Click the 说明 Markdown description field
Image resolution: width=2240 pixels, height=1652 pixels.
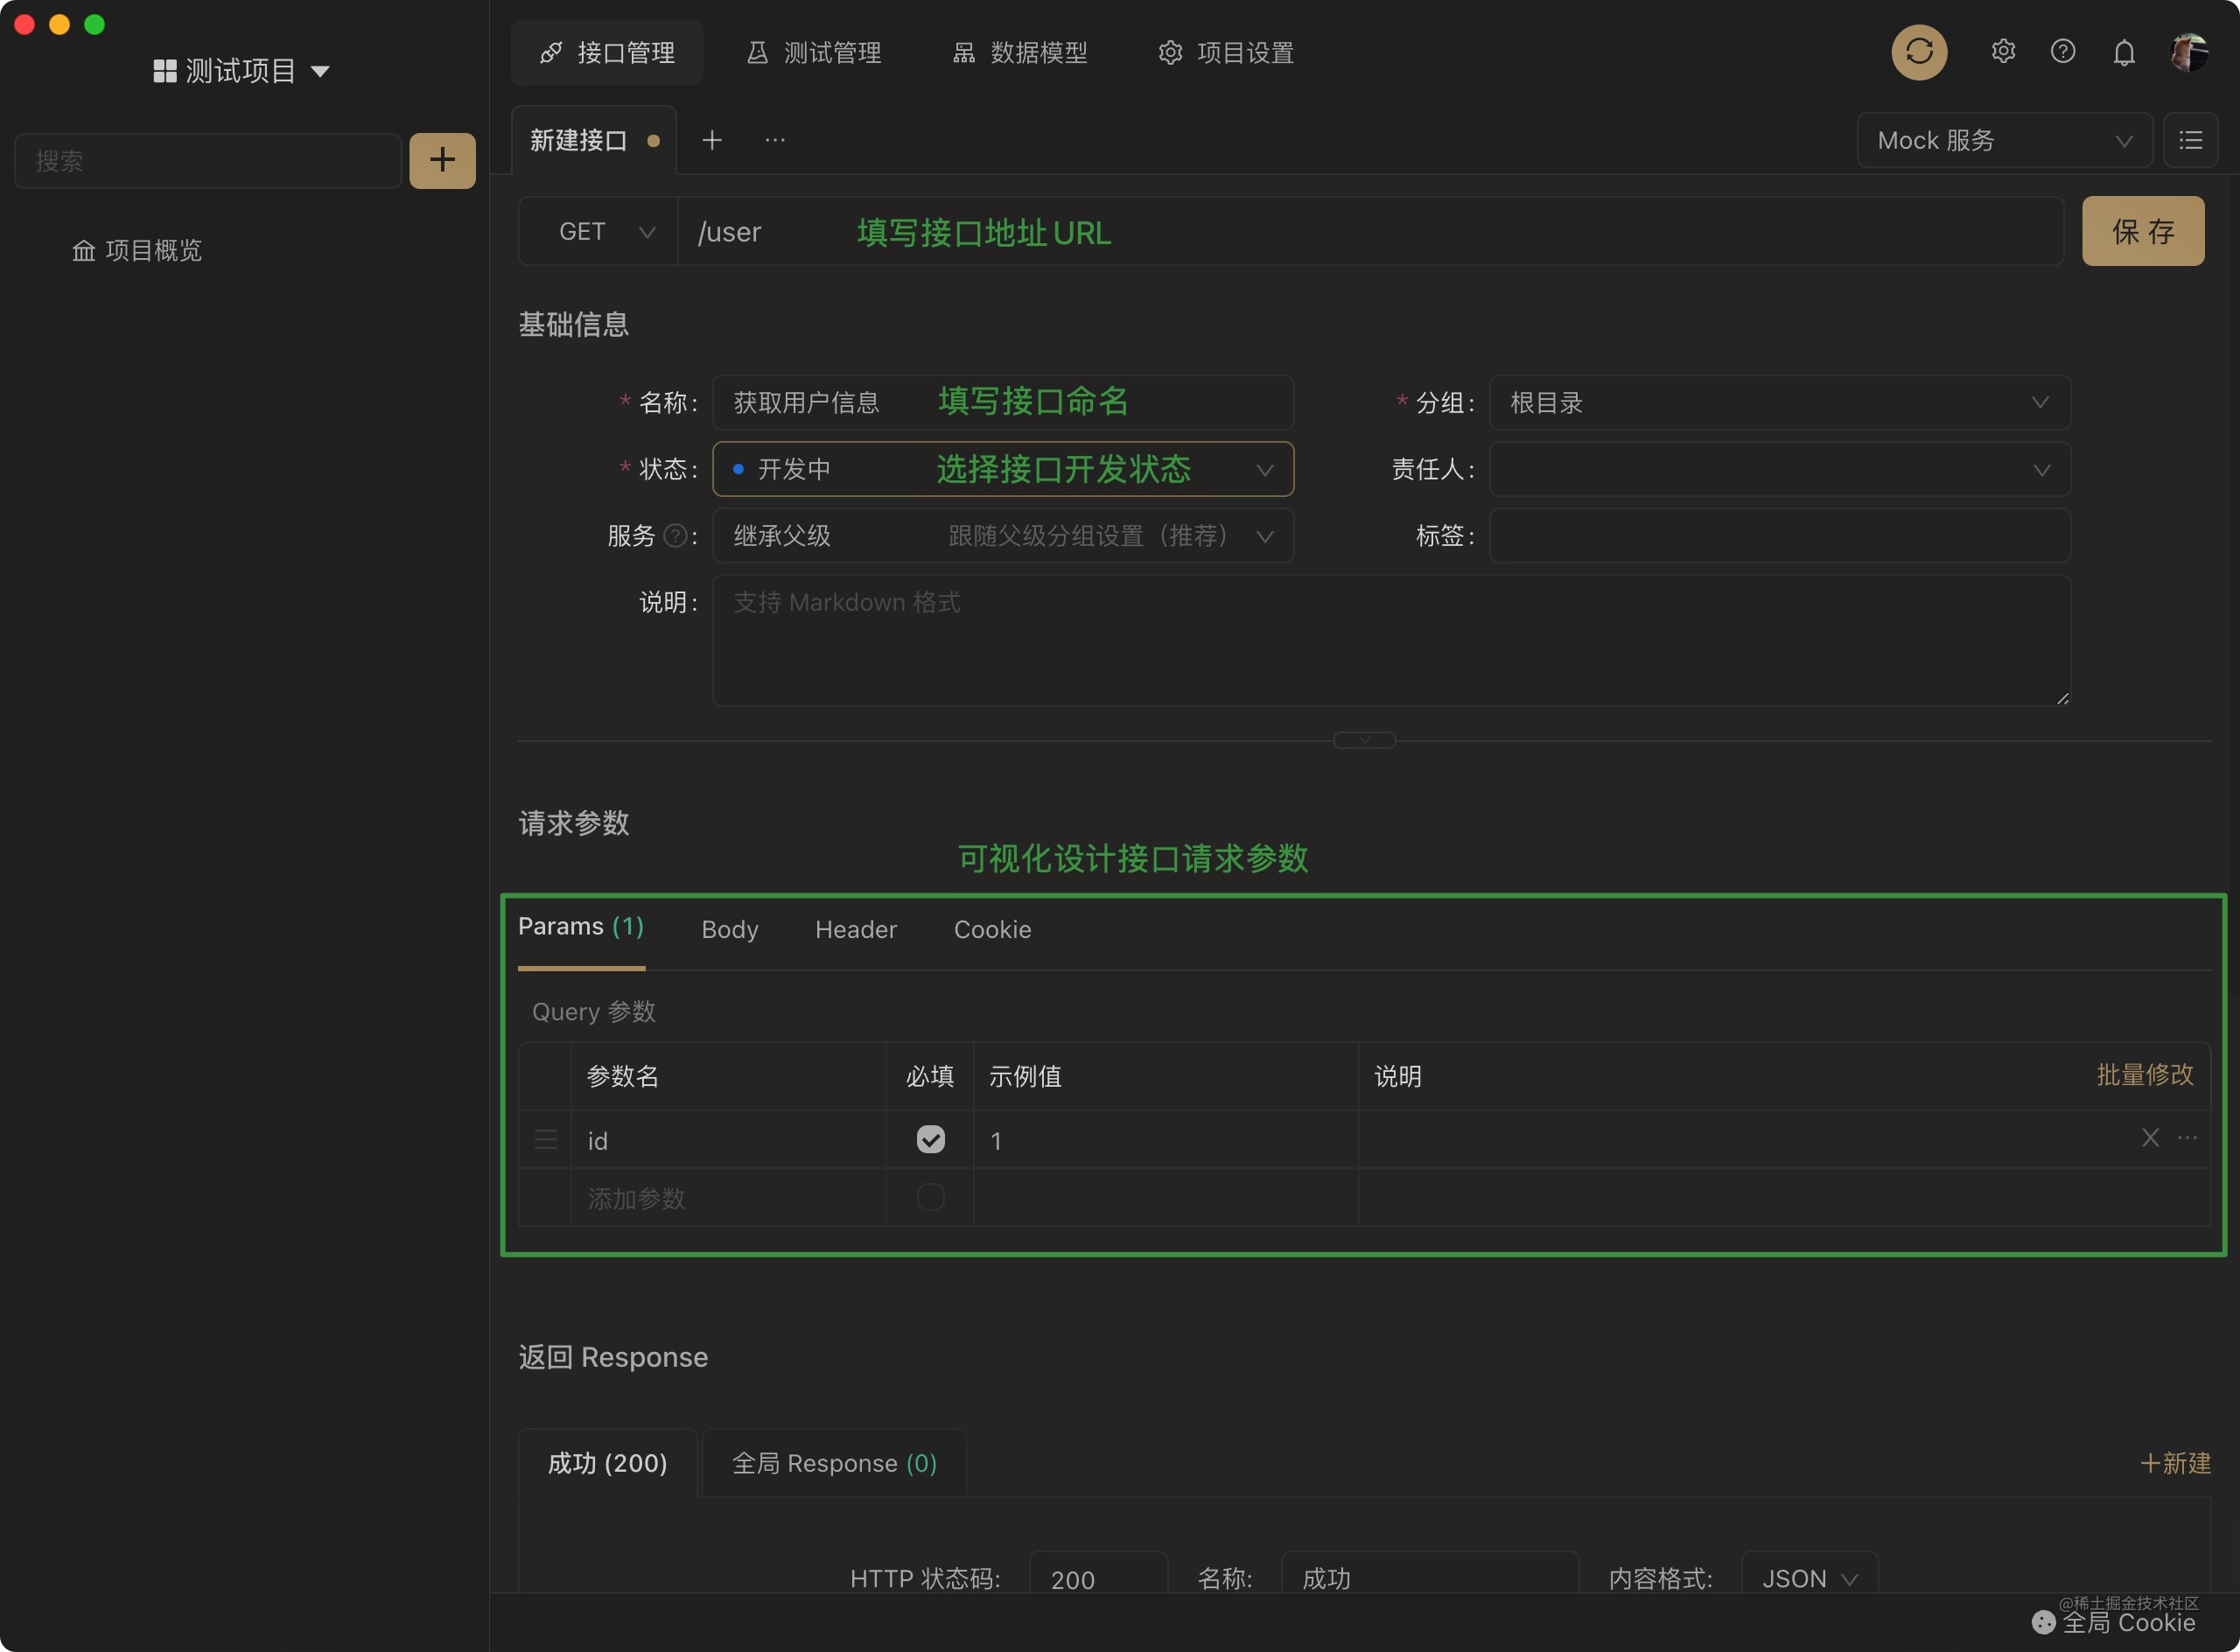(1390, 640)
